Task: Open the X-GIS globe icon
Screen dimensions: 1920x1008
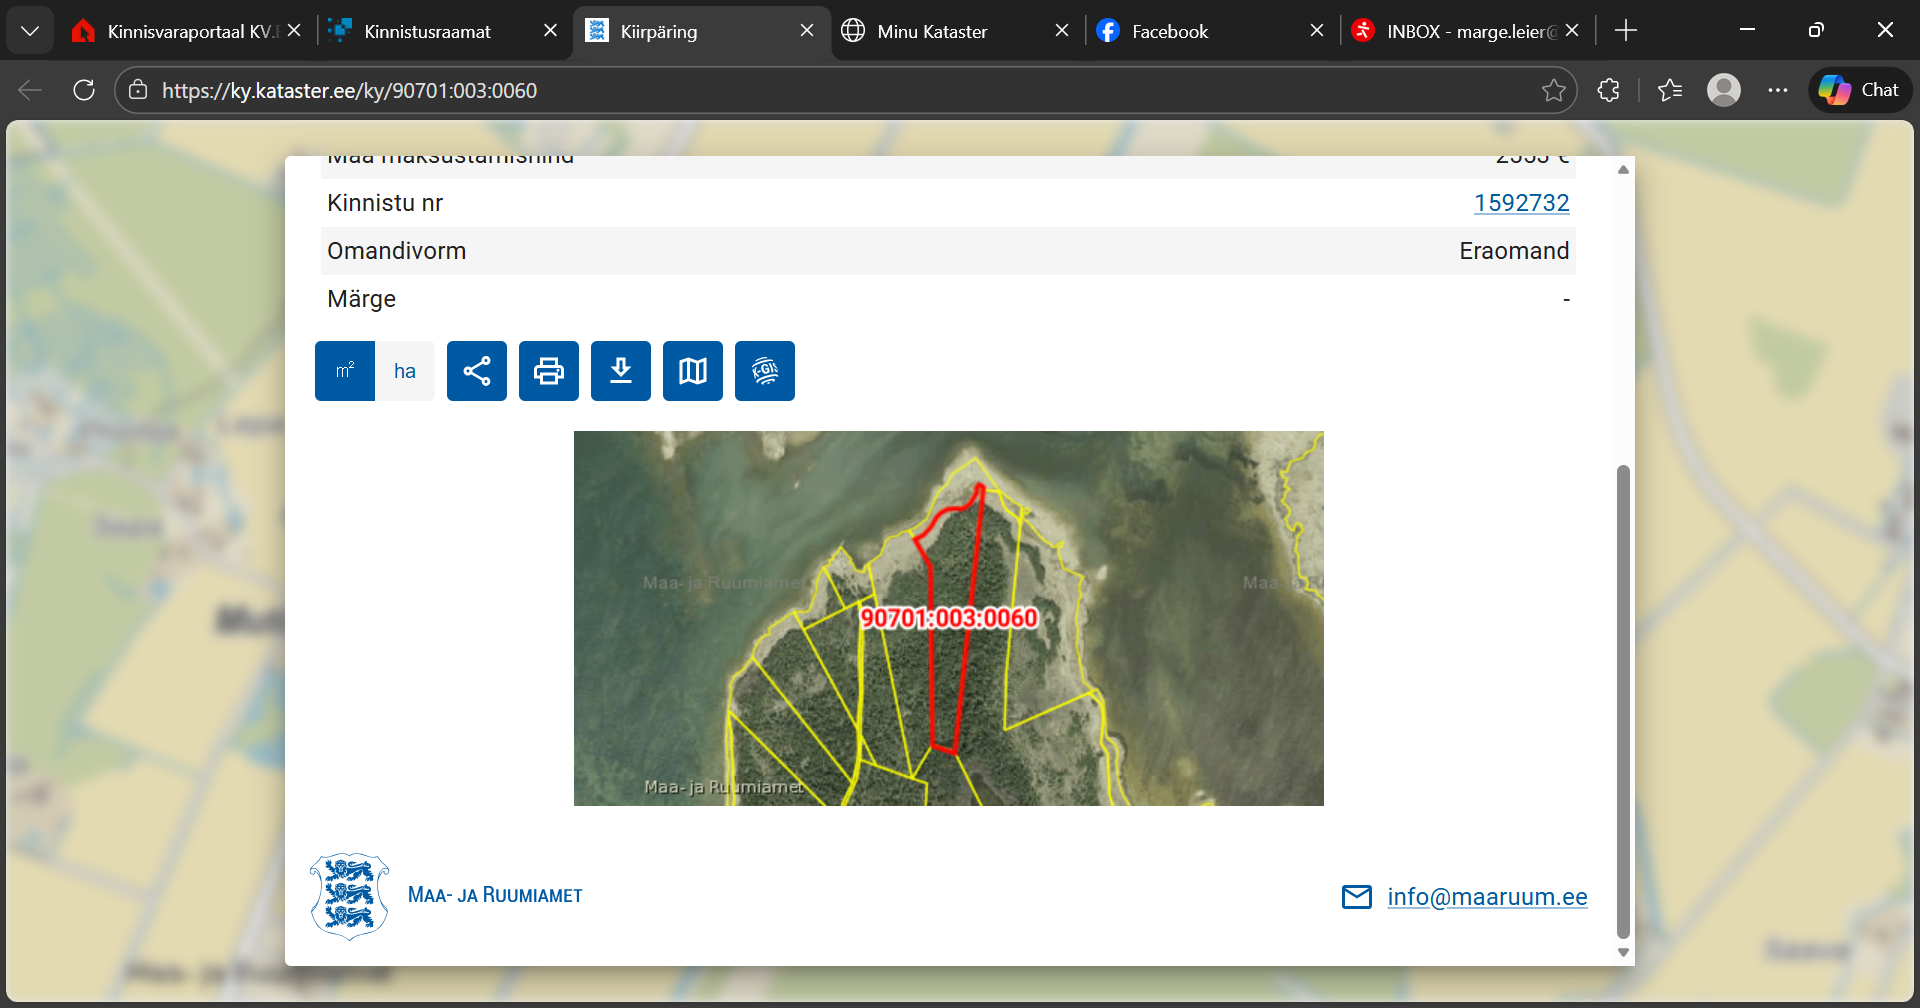Action: [765, 371]
